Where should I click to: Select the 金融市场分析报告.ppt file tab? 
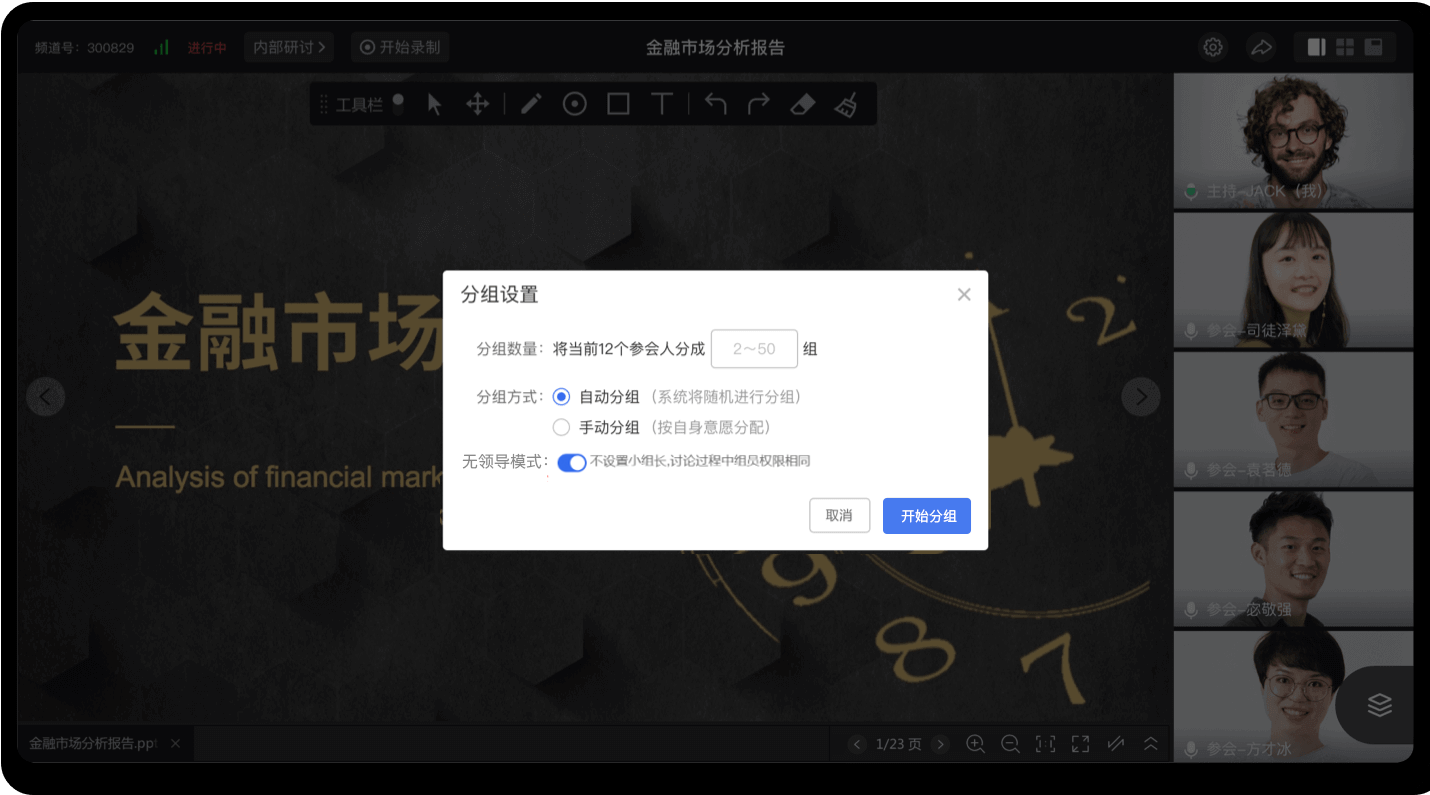pyautogui.click(x=93, y=744)
